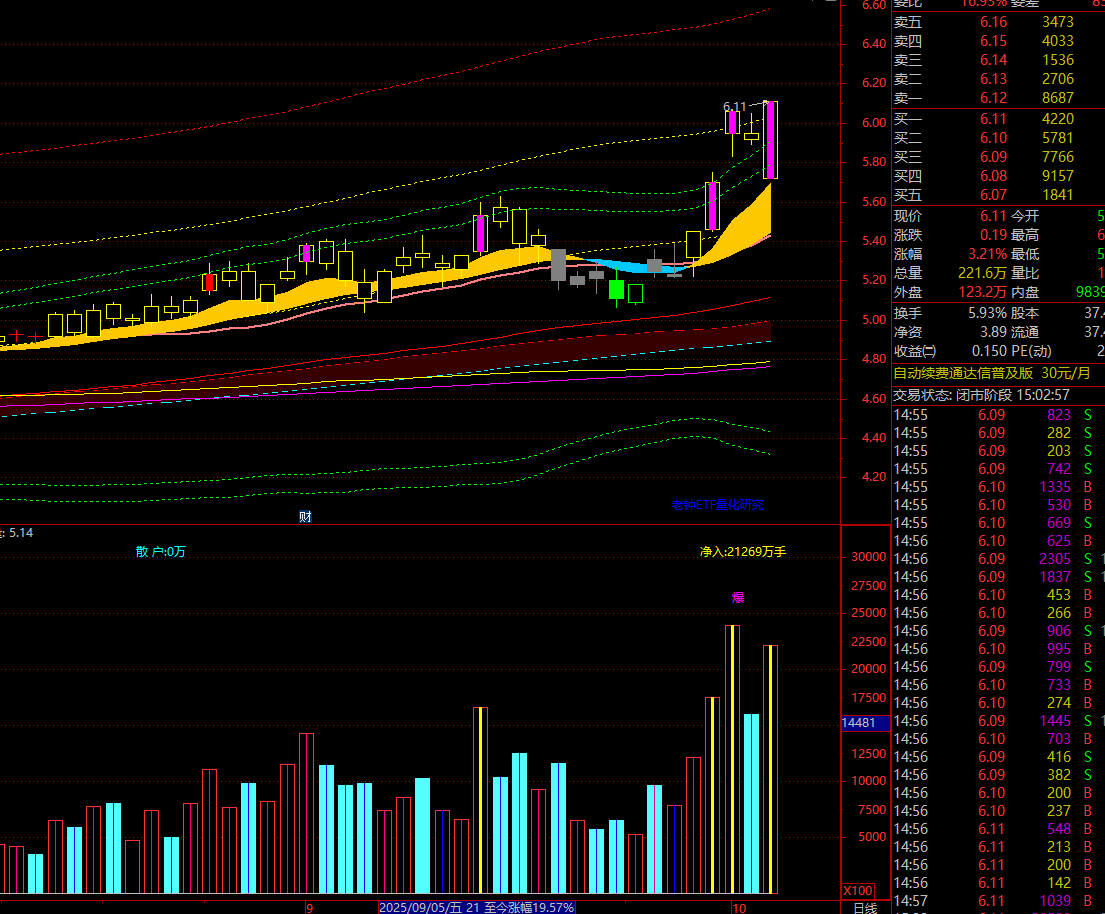Click the 爆 volume-burst marker above the bars

[x=738, y=598]
